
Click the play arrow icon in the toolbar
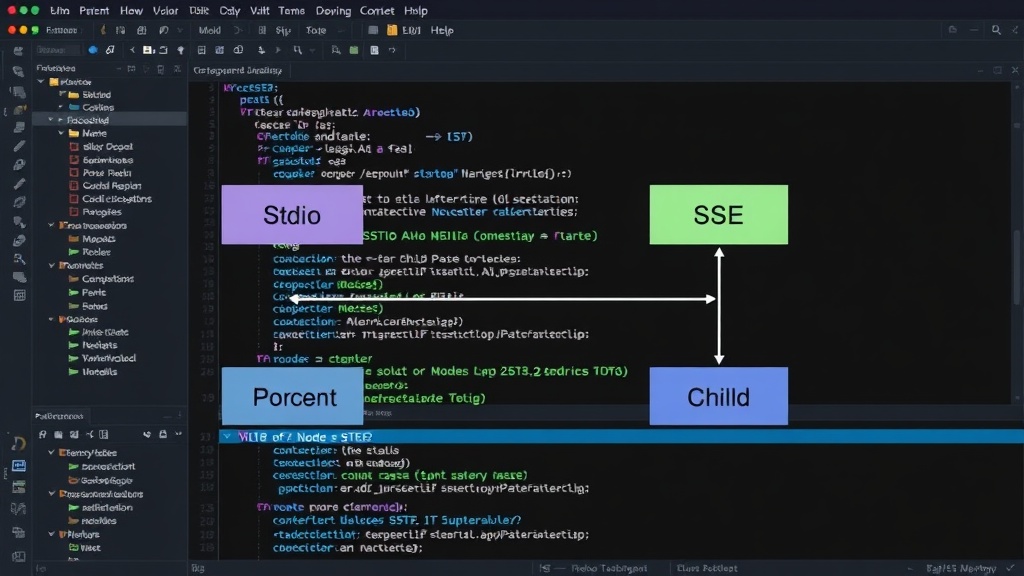(278, 50)
